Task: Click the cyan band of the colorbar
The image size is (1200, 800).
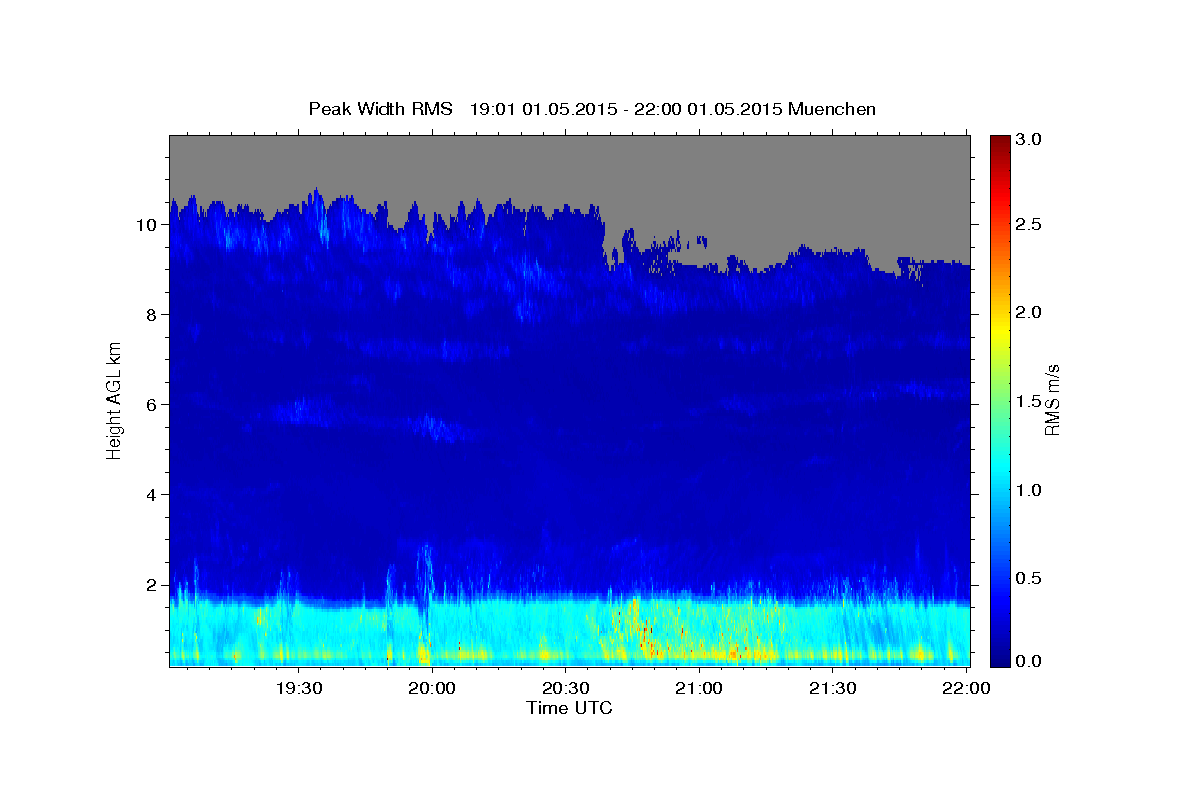Action: click(999, 470)
